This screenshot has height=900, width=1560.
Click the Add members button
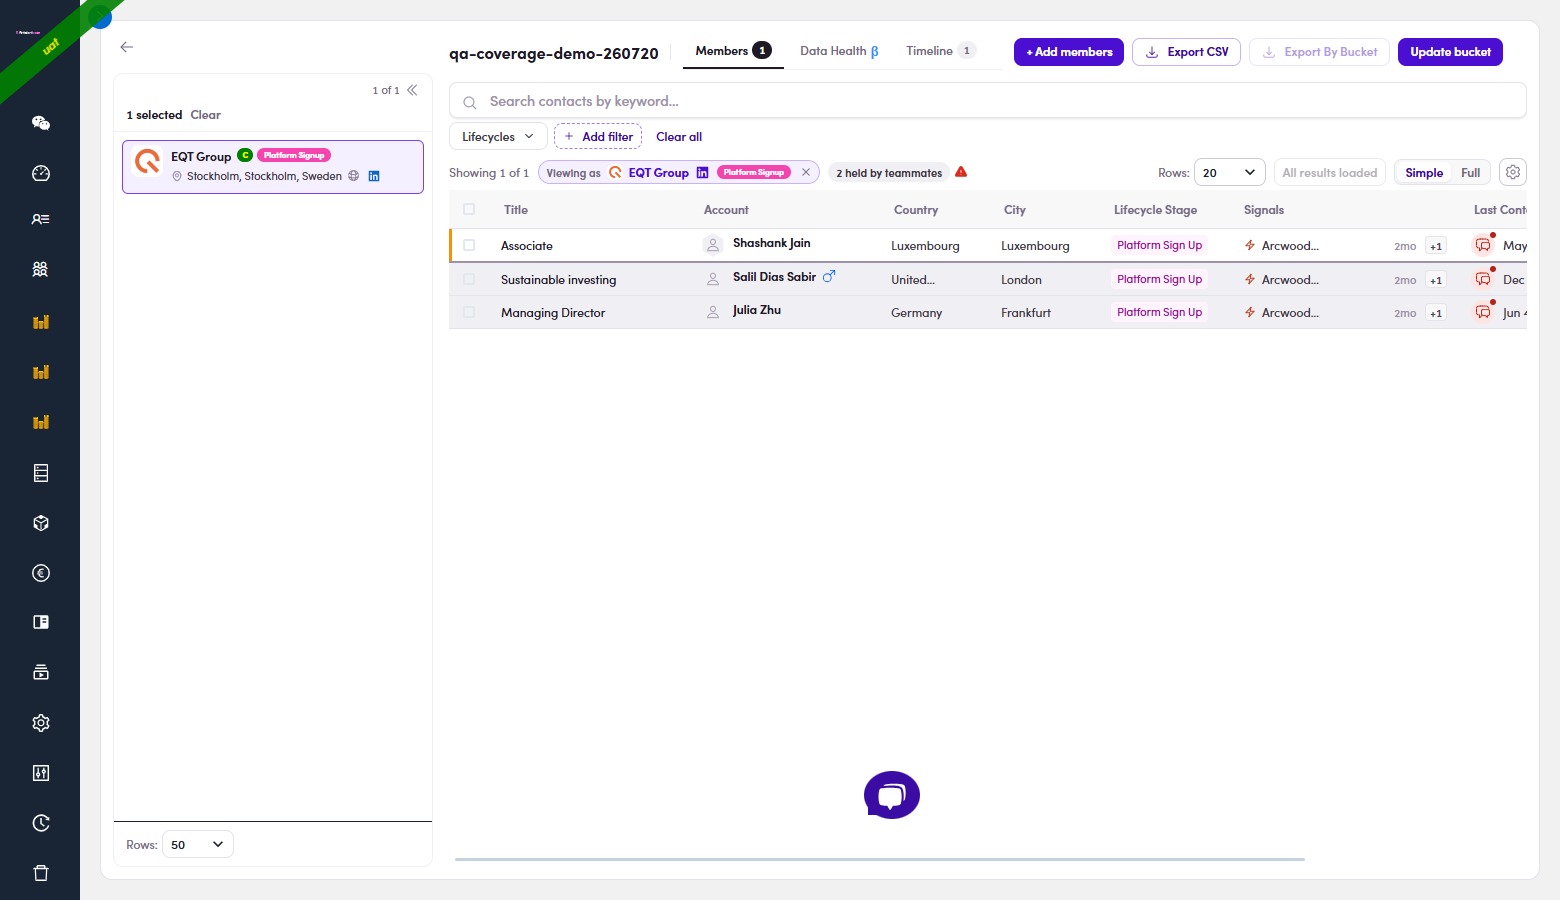tap(1069, 52)
